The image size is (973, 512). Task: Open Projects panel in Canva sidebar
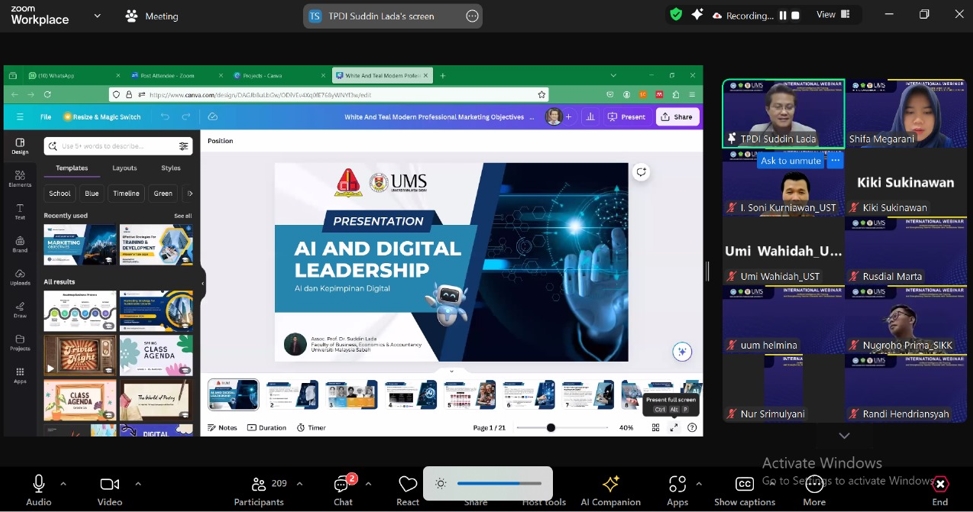pos(20,343)
